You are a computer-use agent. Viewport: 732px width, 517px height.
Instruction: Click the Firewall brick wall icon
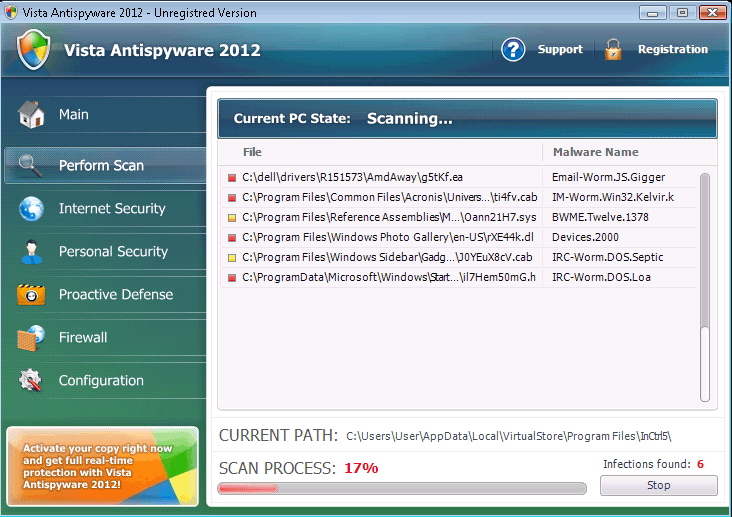[x=31, y=337]
